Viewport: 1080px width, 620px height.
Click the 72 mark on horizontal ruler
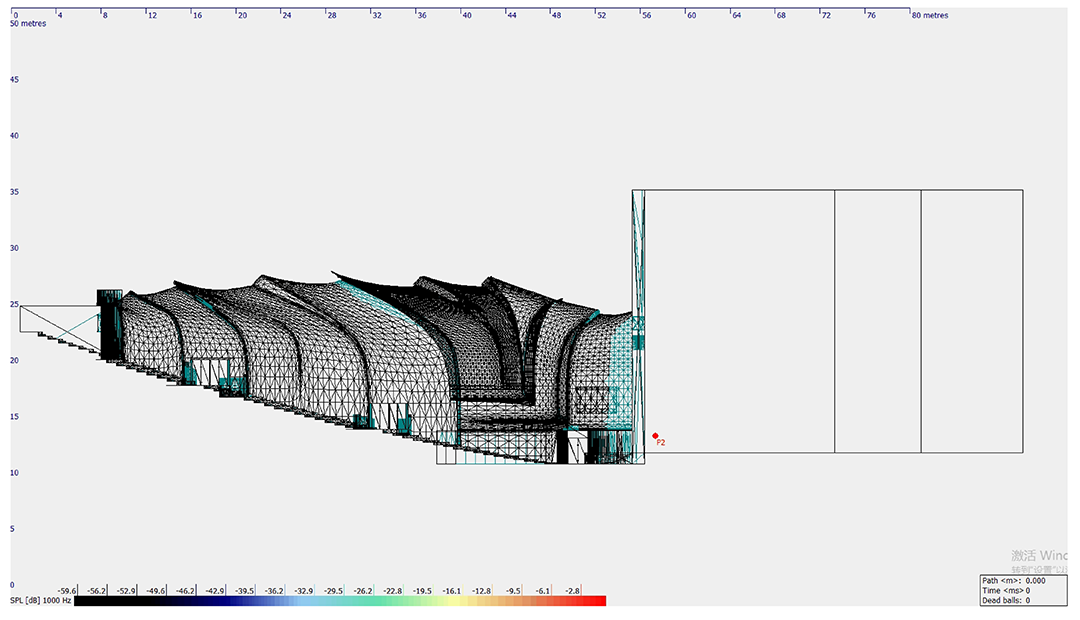tap(826, 15)
